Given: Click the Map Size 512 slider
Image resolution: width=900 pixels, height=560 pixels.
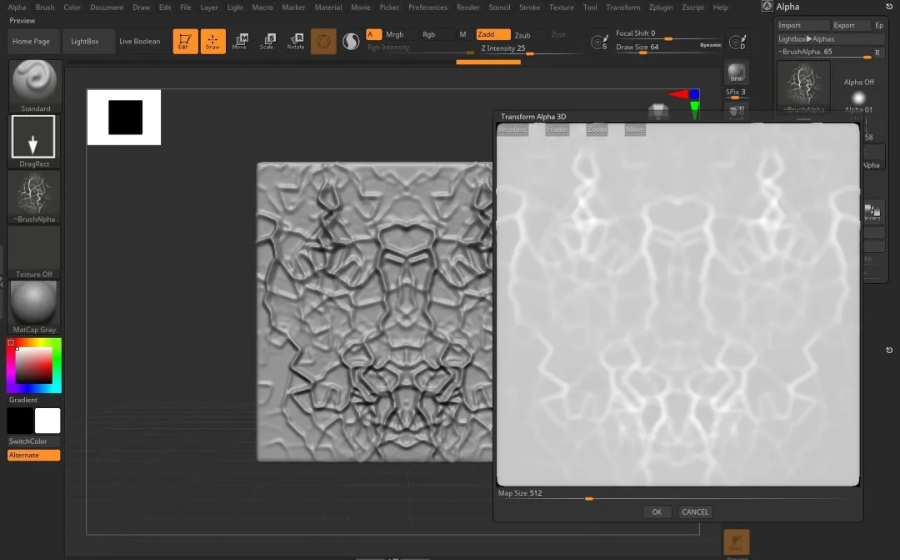Looking at the screenshot, I should [677, 495].
